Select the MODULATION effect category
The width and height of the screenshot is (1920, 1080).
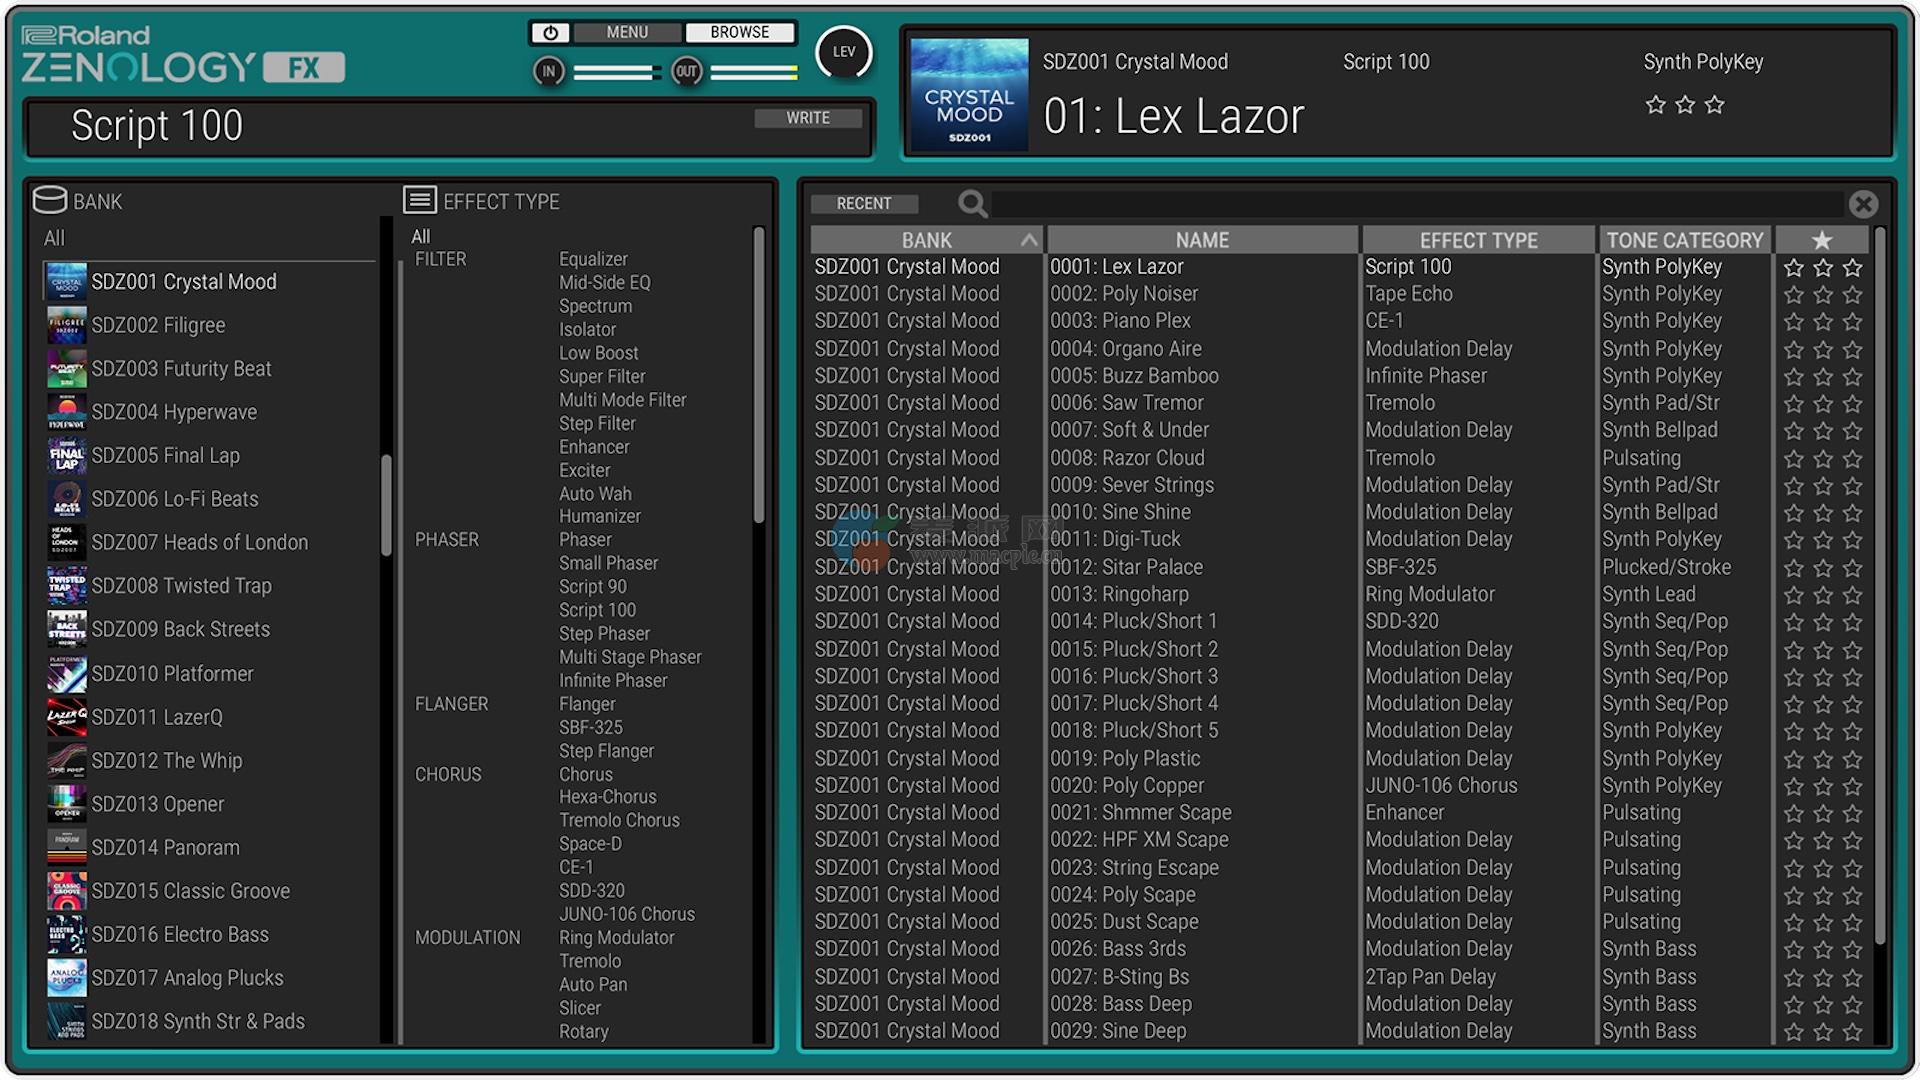[x=468, y=938]
